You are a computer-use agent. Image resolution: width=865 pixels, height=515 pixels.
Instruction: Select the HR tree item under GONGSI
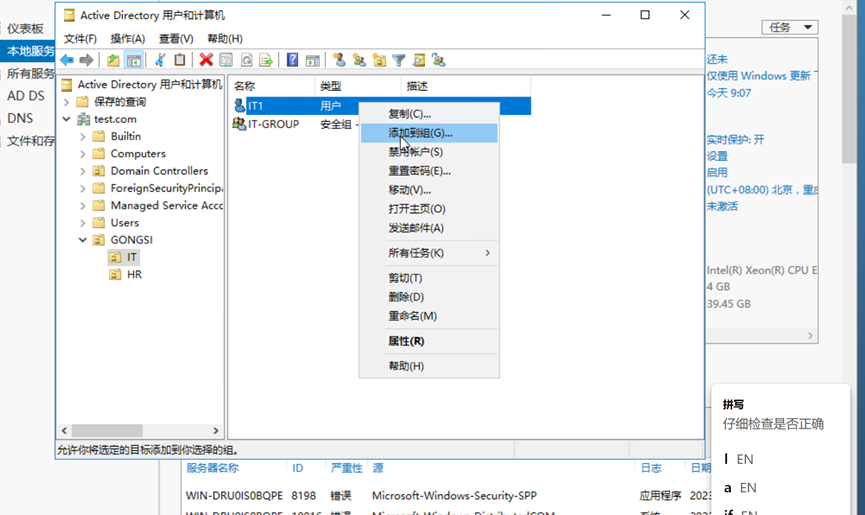pos(134,275)
